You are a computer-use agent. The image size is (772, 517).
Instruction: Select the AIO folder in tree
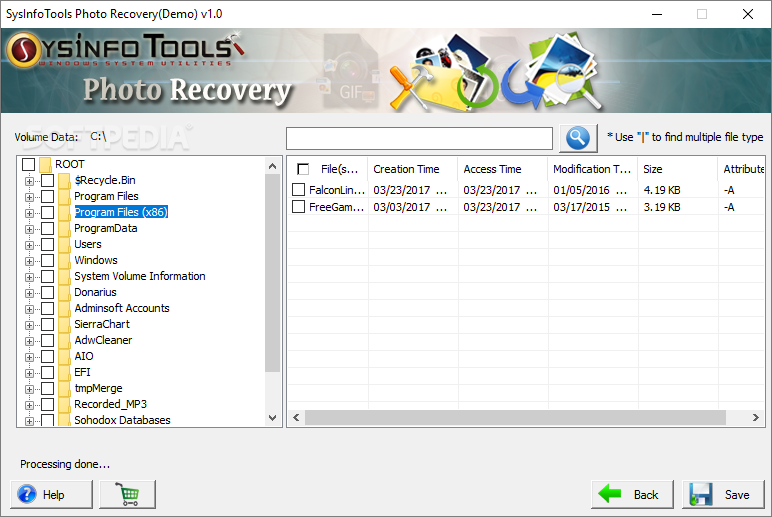(84, 356)
